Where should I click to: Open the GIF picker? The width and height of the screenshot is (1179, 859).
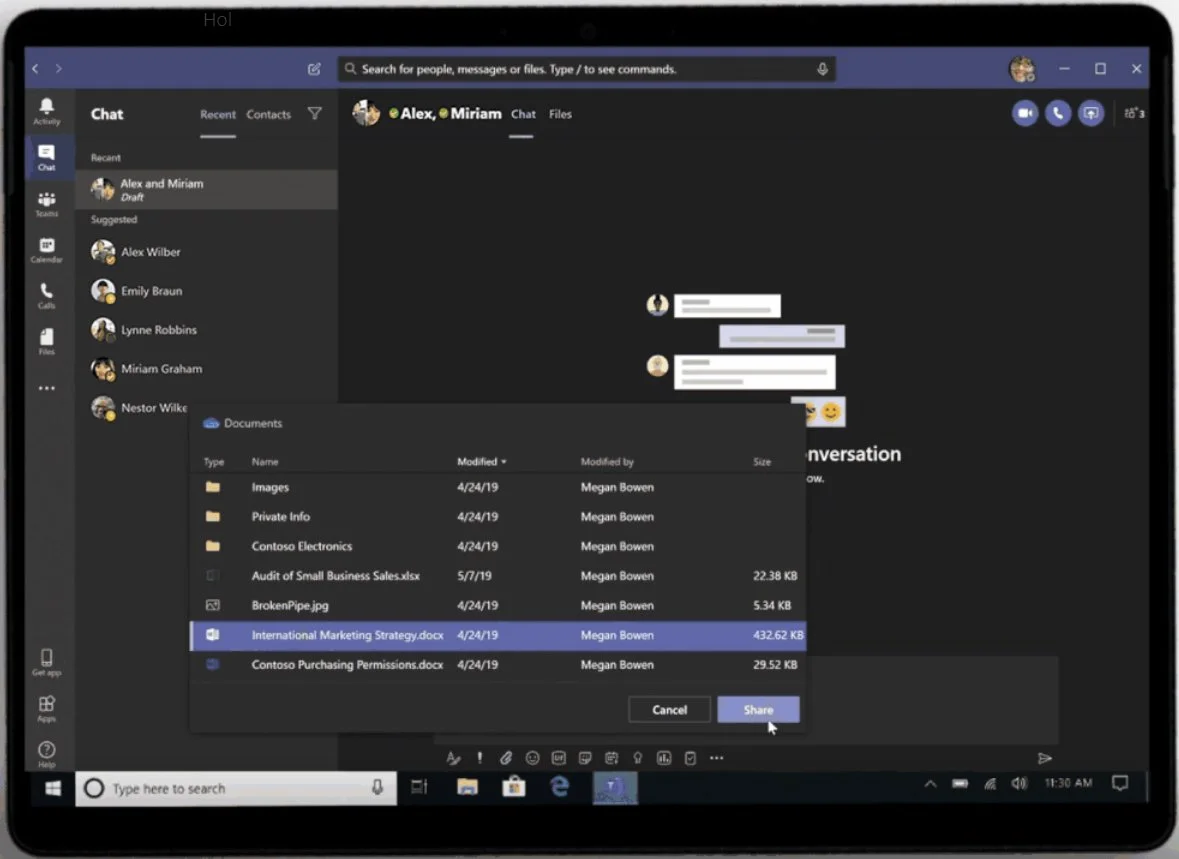(x=558, y=758)
